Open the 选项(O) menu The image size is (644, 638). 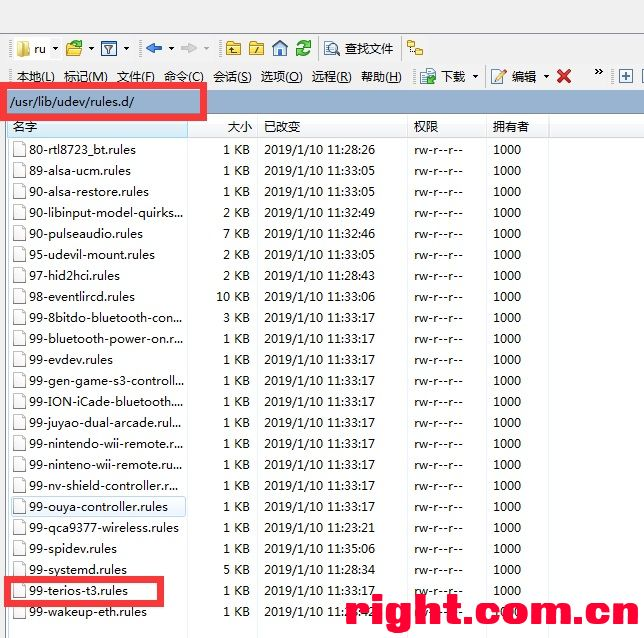pyautogui.click(x=281, y=77)
